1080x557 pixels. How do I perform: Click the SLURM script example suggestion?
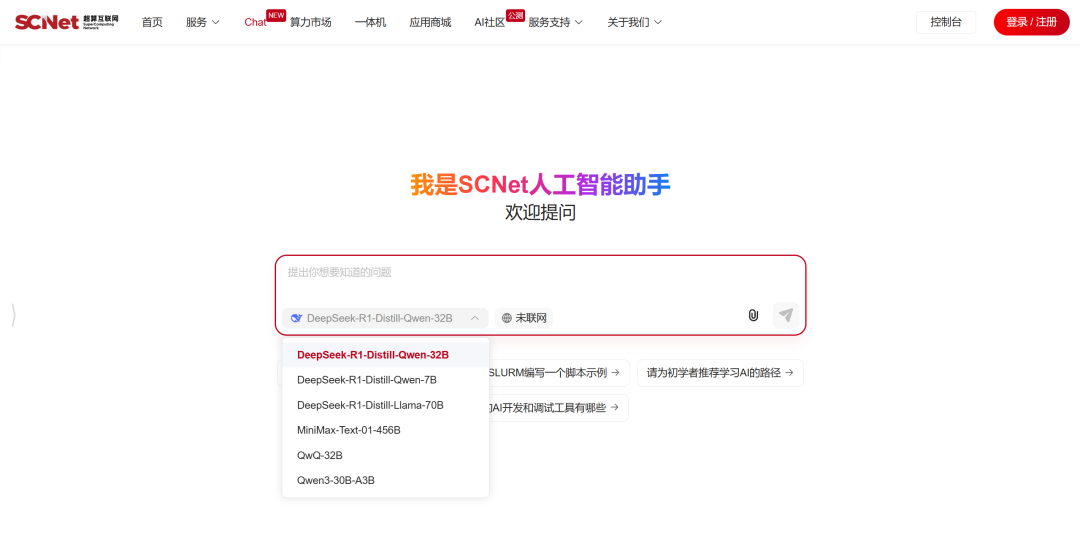point(559,372)
